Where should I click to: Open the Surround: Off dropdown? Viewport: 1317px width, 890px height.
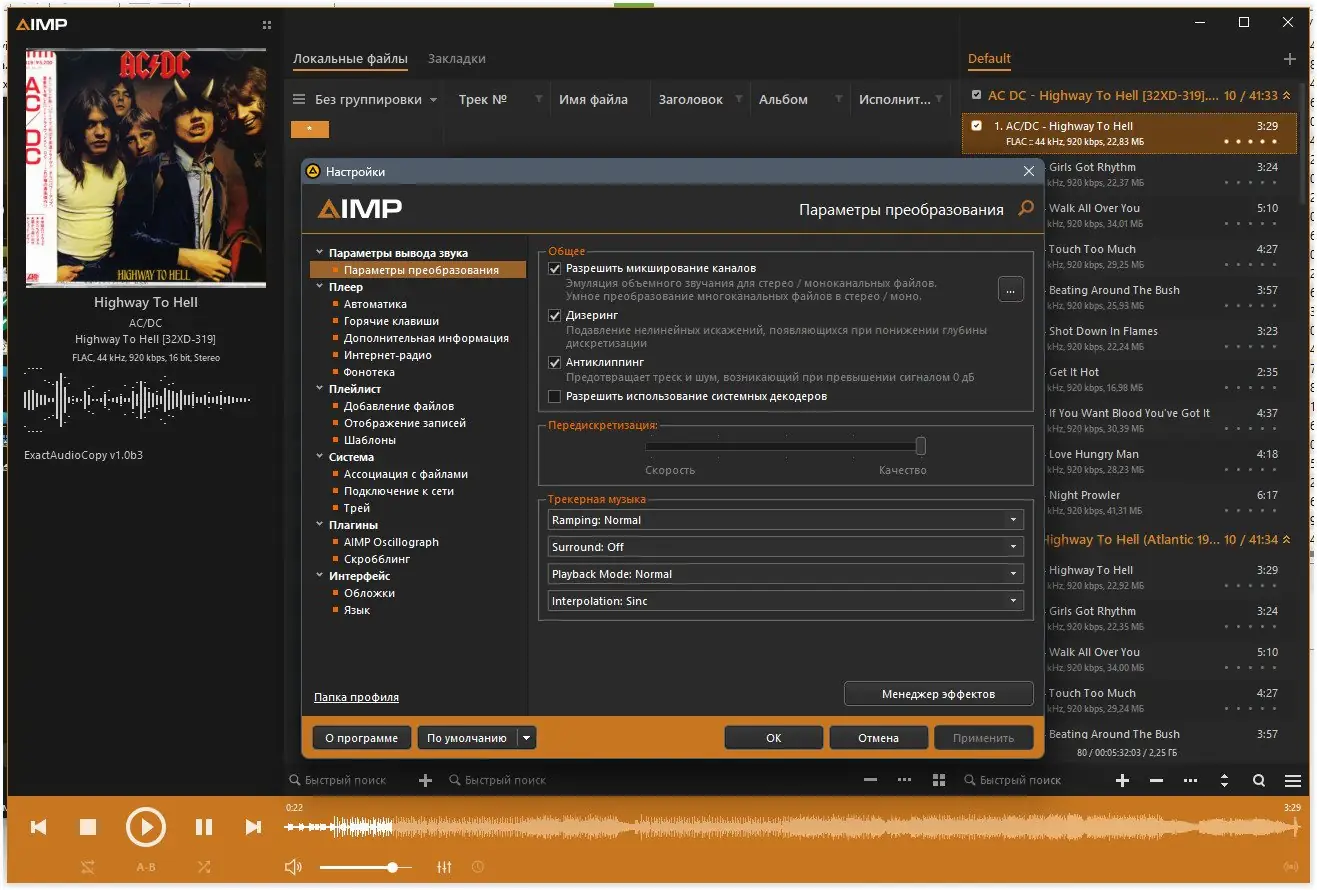pos(1013,547)
